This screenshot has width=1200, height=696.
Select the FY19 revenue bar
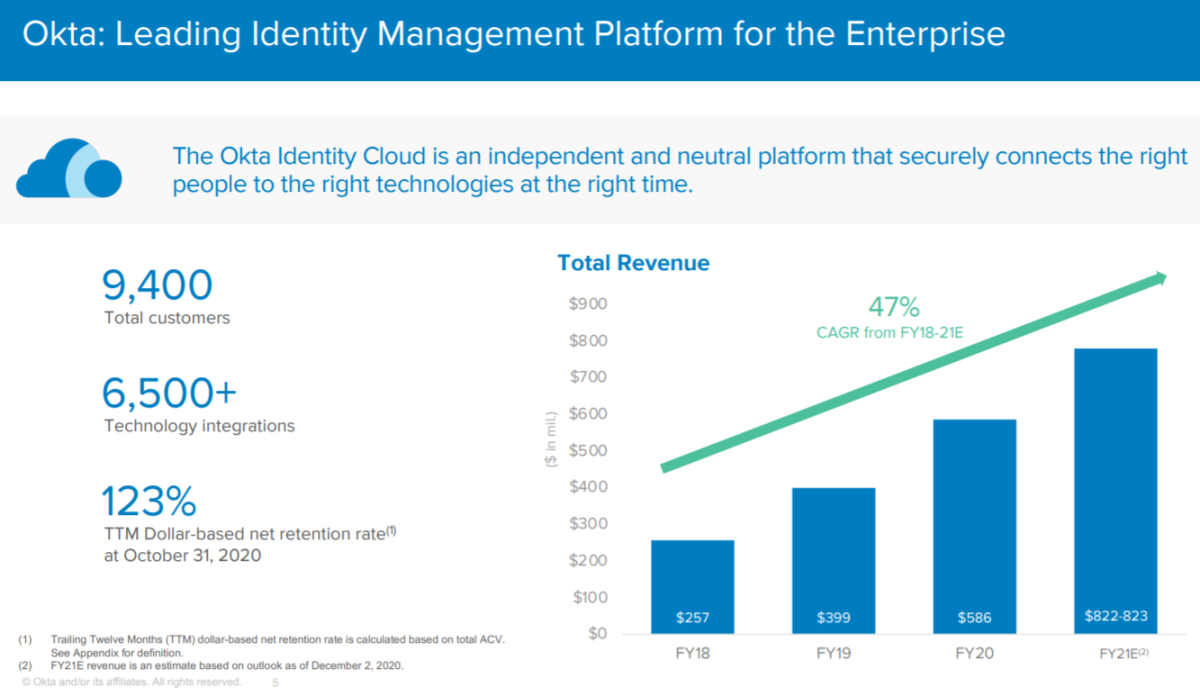(x=833, y=561)
